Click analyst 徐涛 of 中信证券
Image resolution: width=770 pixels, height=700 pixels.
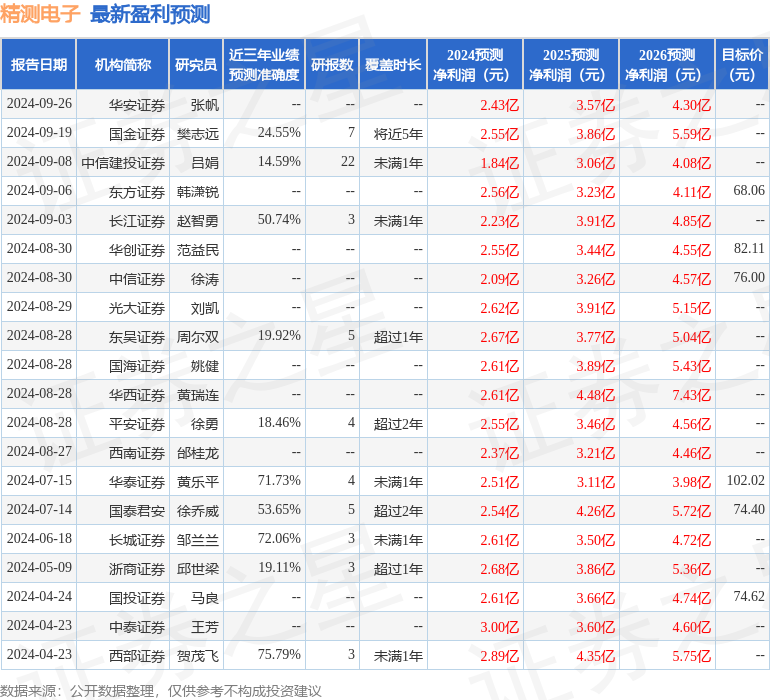click(204, 279)
